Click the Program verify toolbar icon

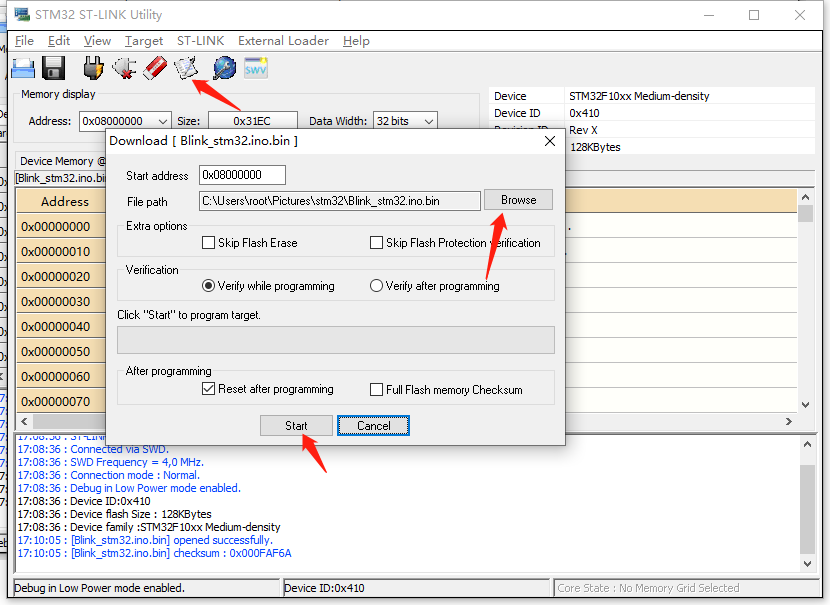coord(186,68)
